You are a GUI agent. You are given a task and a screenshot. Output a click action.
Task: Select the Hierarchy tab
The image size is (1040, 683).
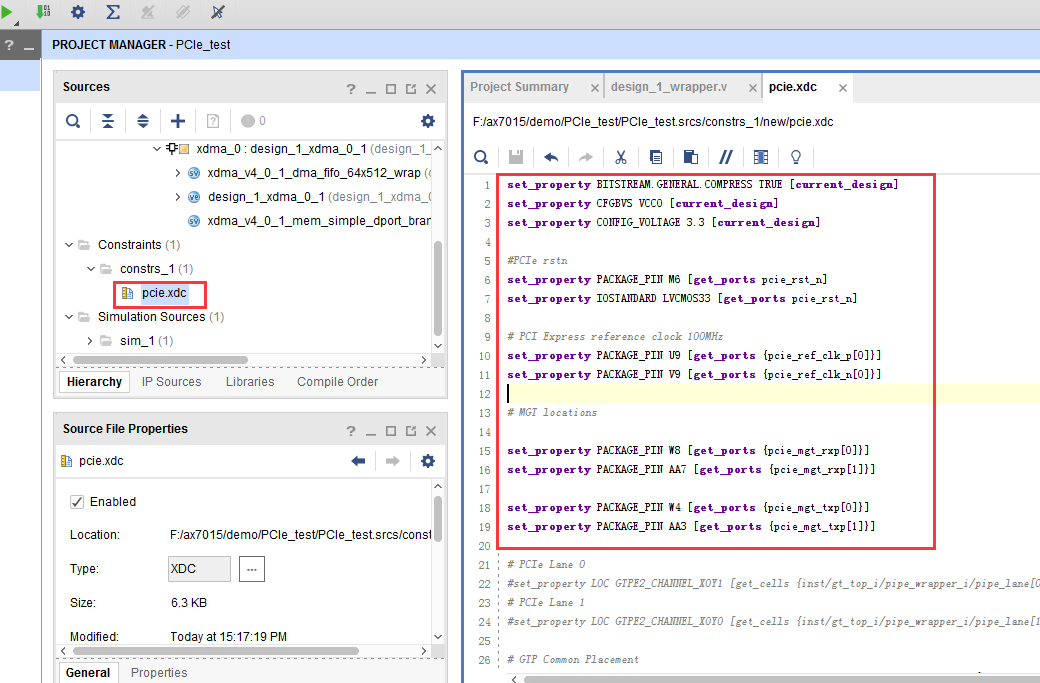pyautogui.click(x=94, y=382)
